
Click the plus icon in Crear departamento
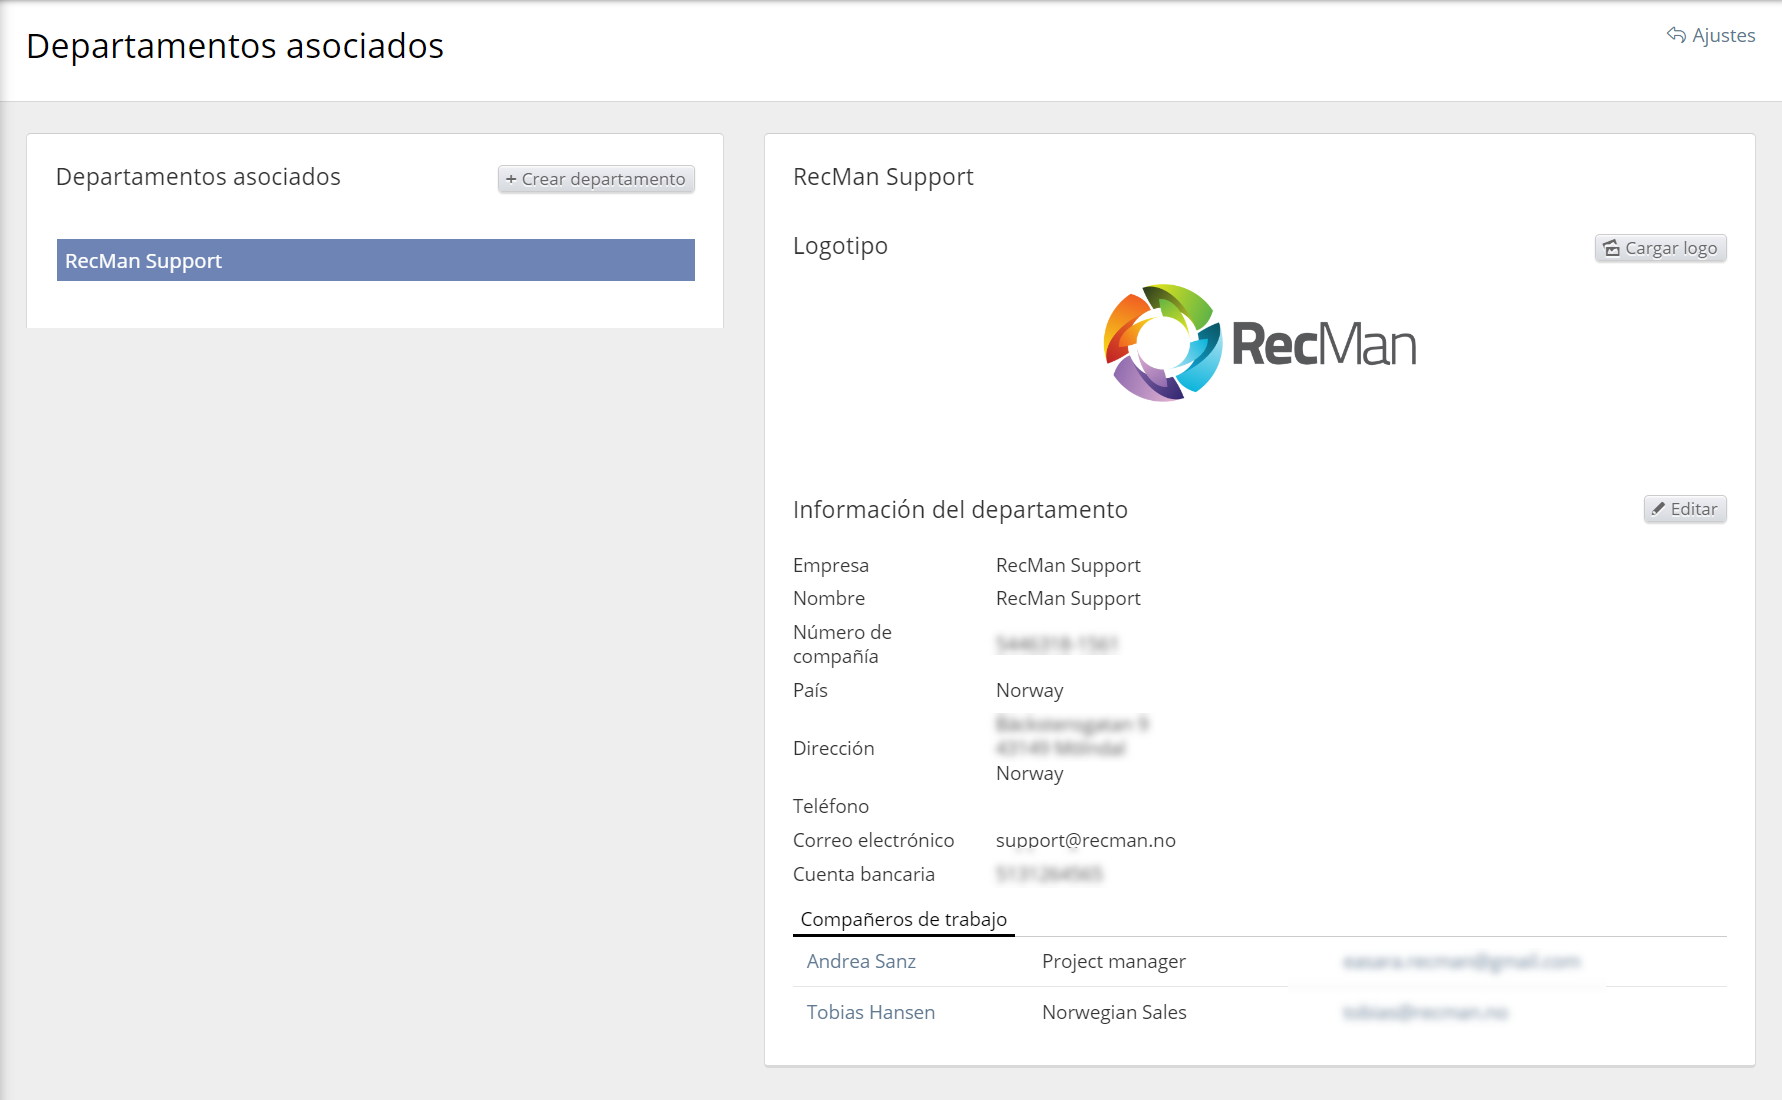click(511, 179)
